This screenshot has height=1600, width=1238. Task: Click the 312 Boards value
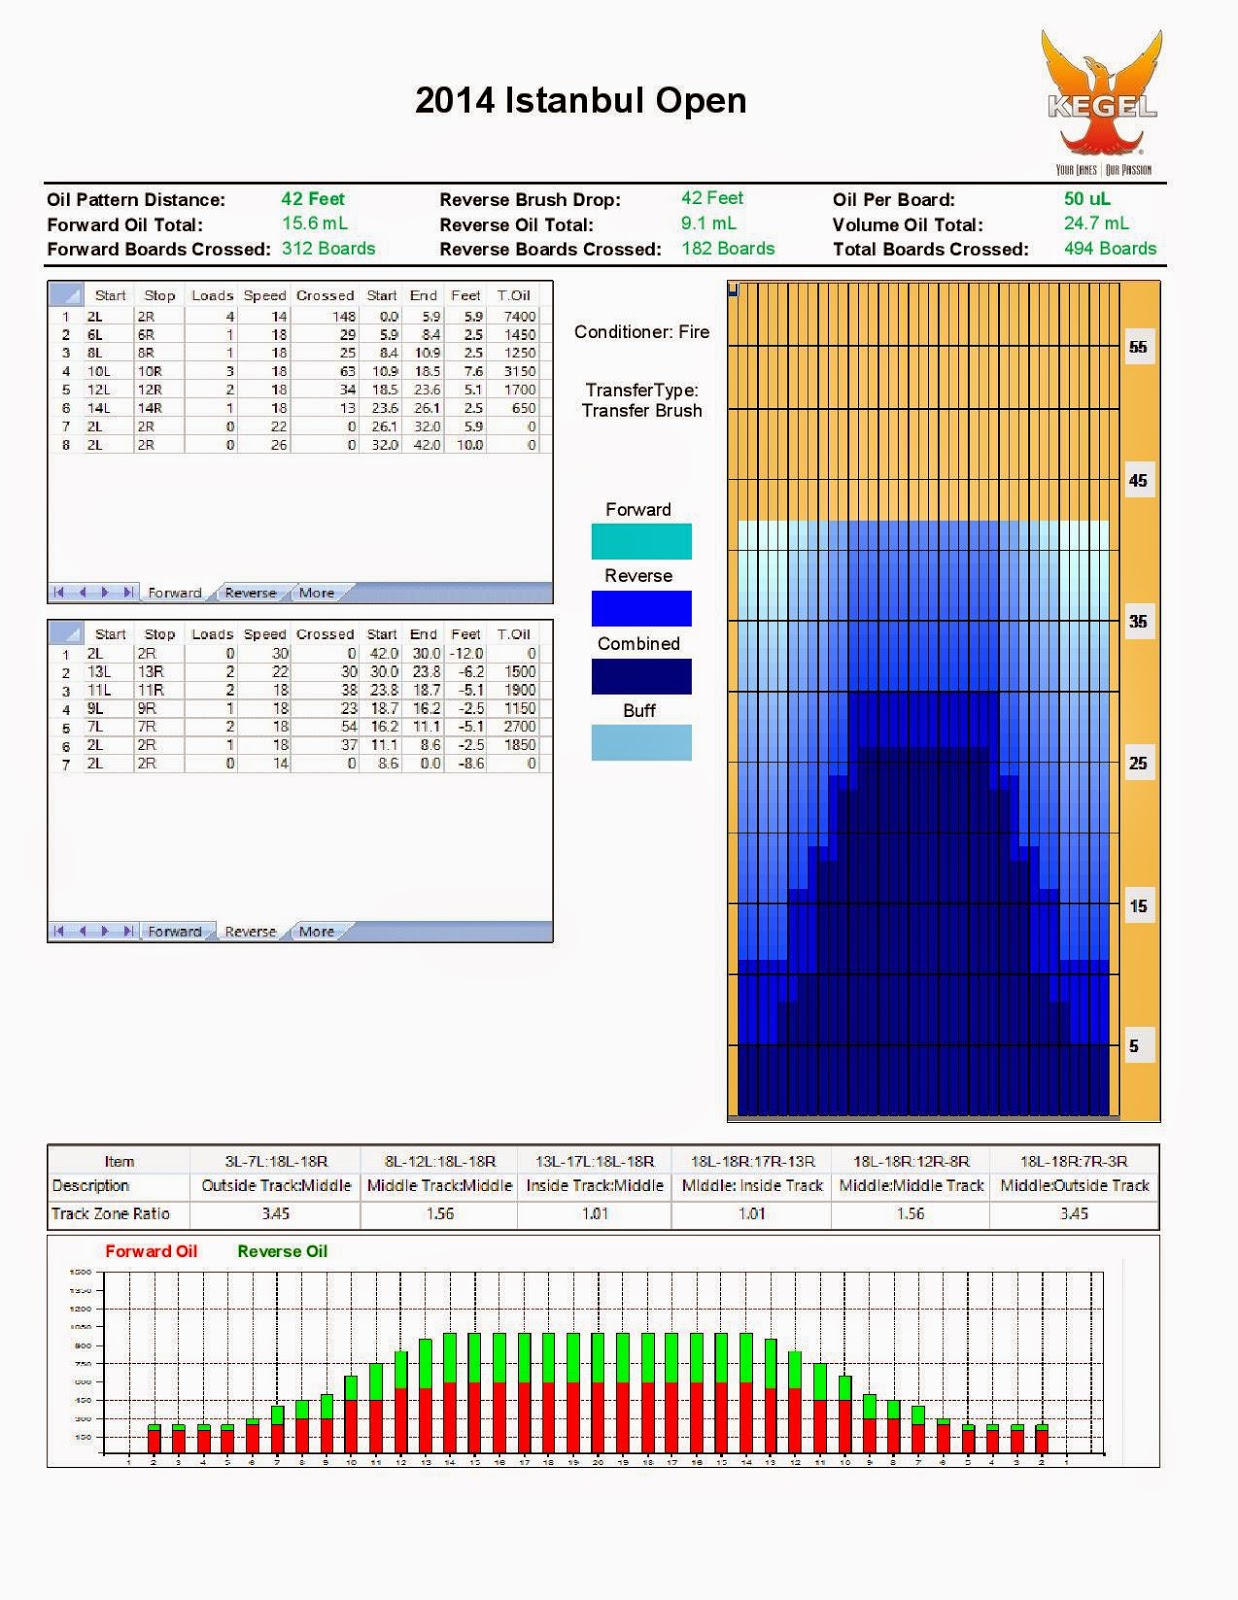coord(329,249)
